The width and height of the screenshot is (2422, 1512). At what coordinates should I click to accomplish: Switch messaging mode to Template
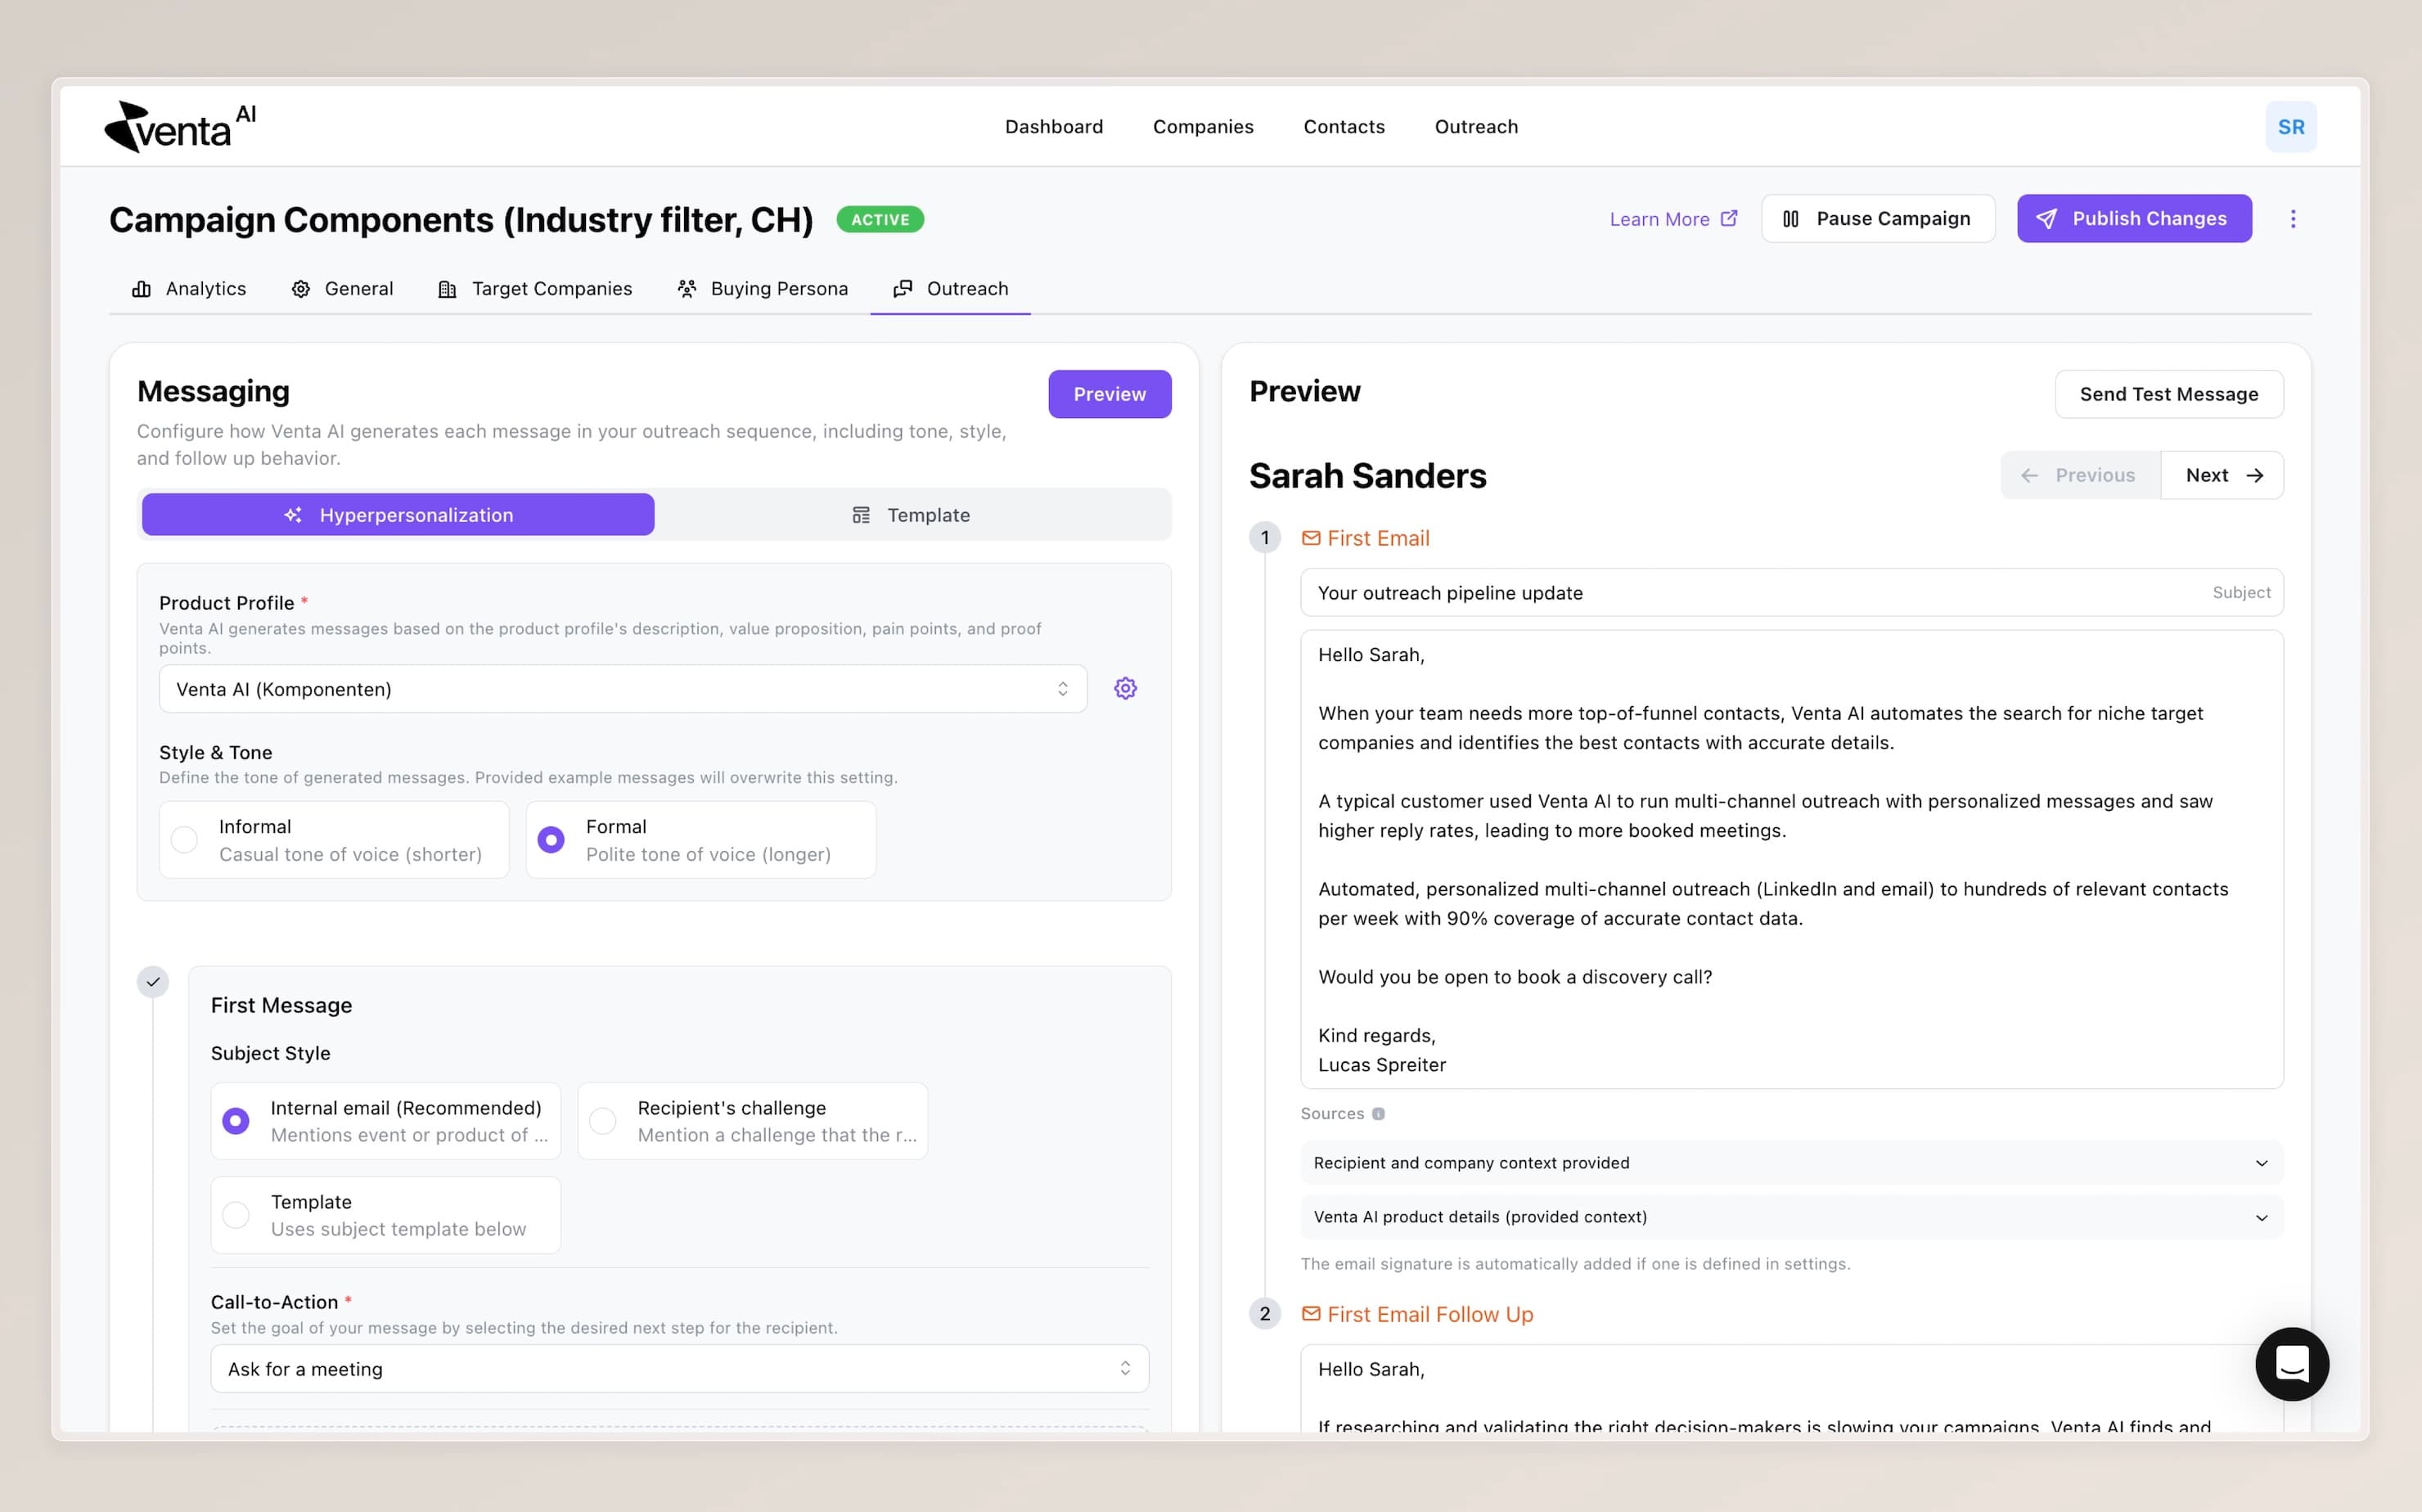click(x=911, y=515)
